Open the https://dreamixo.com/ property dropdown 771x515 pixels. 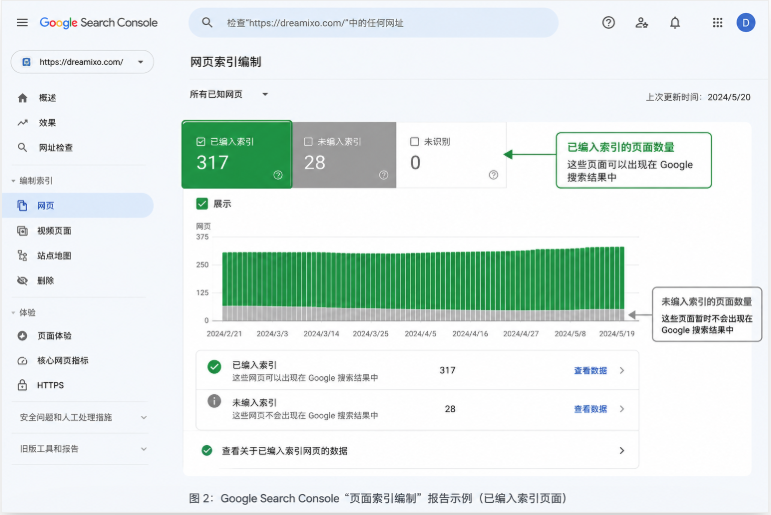pyautogui.click(x=82, y=62)
